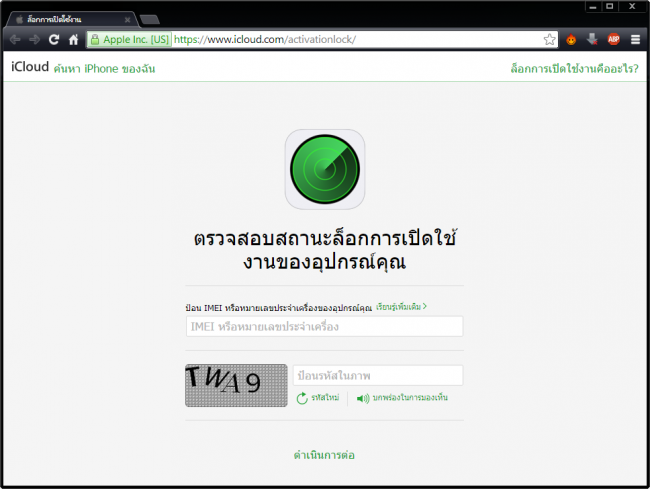650x489 pixels.
Task: Request a new captcha code with the refresh icon
Action: (x=302, y=398)
